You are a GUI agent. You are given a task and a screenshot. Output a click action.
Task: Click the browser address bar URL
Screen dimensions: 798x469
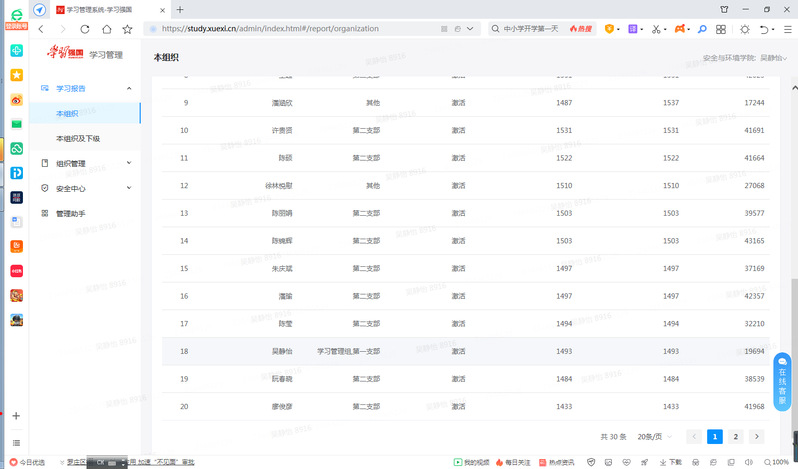tap(270, 29)
